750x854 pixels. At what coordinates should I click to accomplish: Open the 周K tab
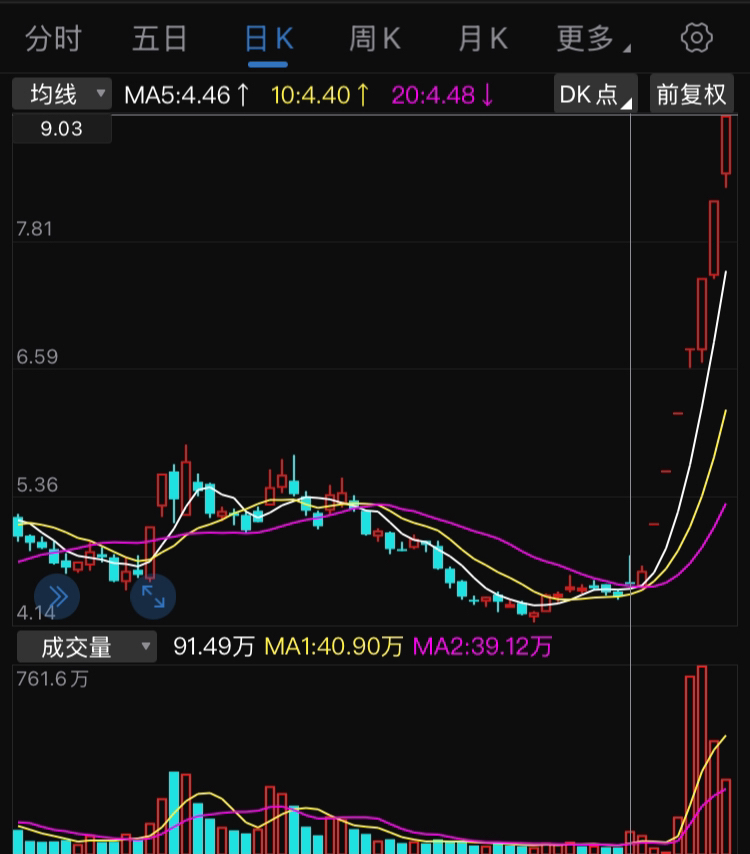click(375, 39)
